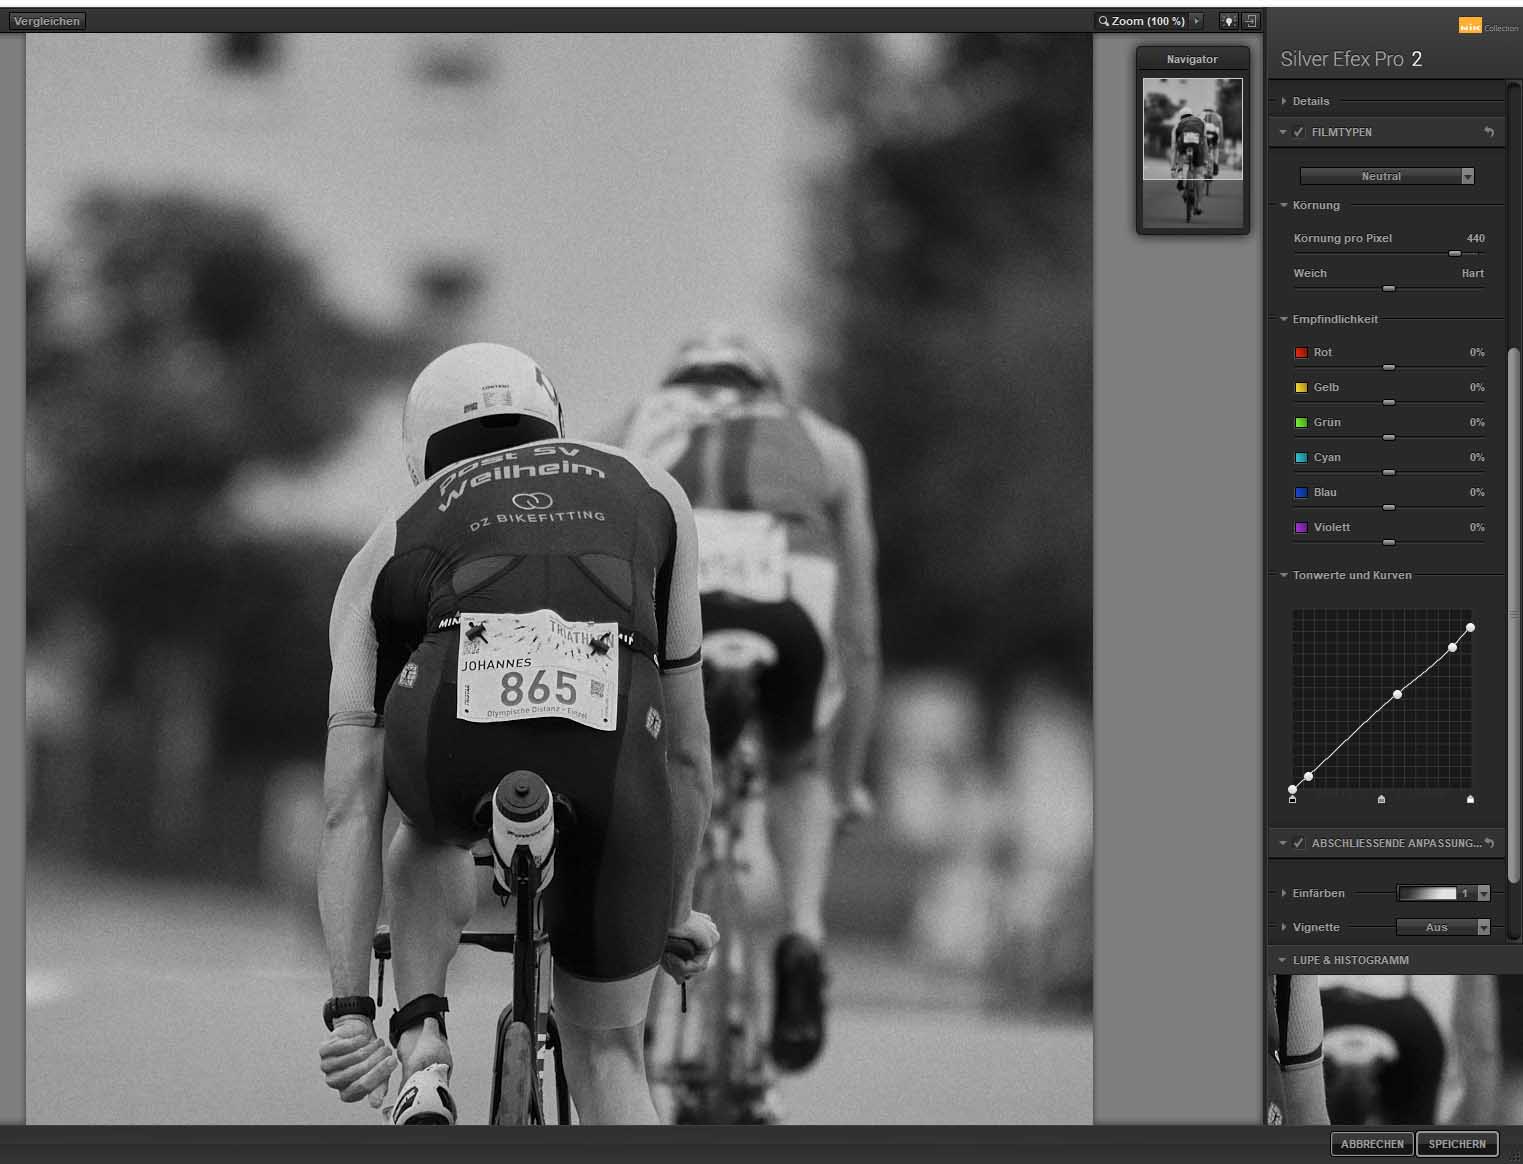This screenshot has height=1164, width=1523.
Task: Click Abbrechen to cancel editing
Action: (1372, 1144)
